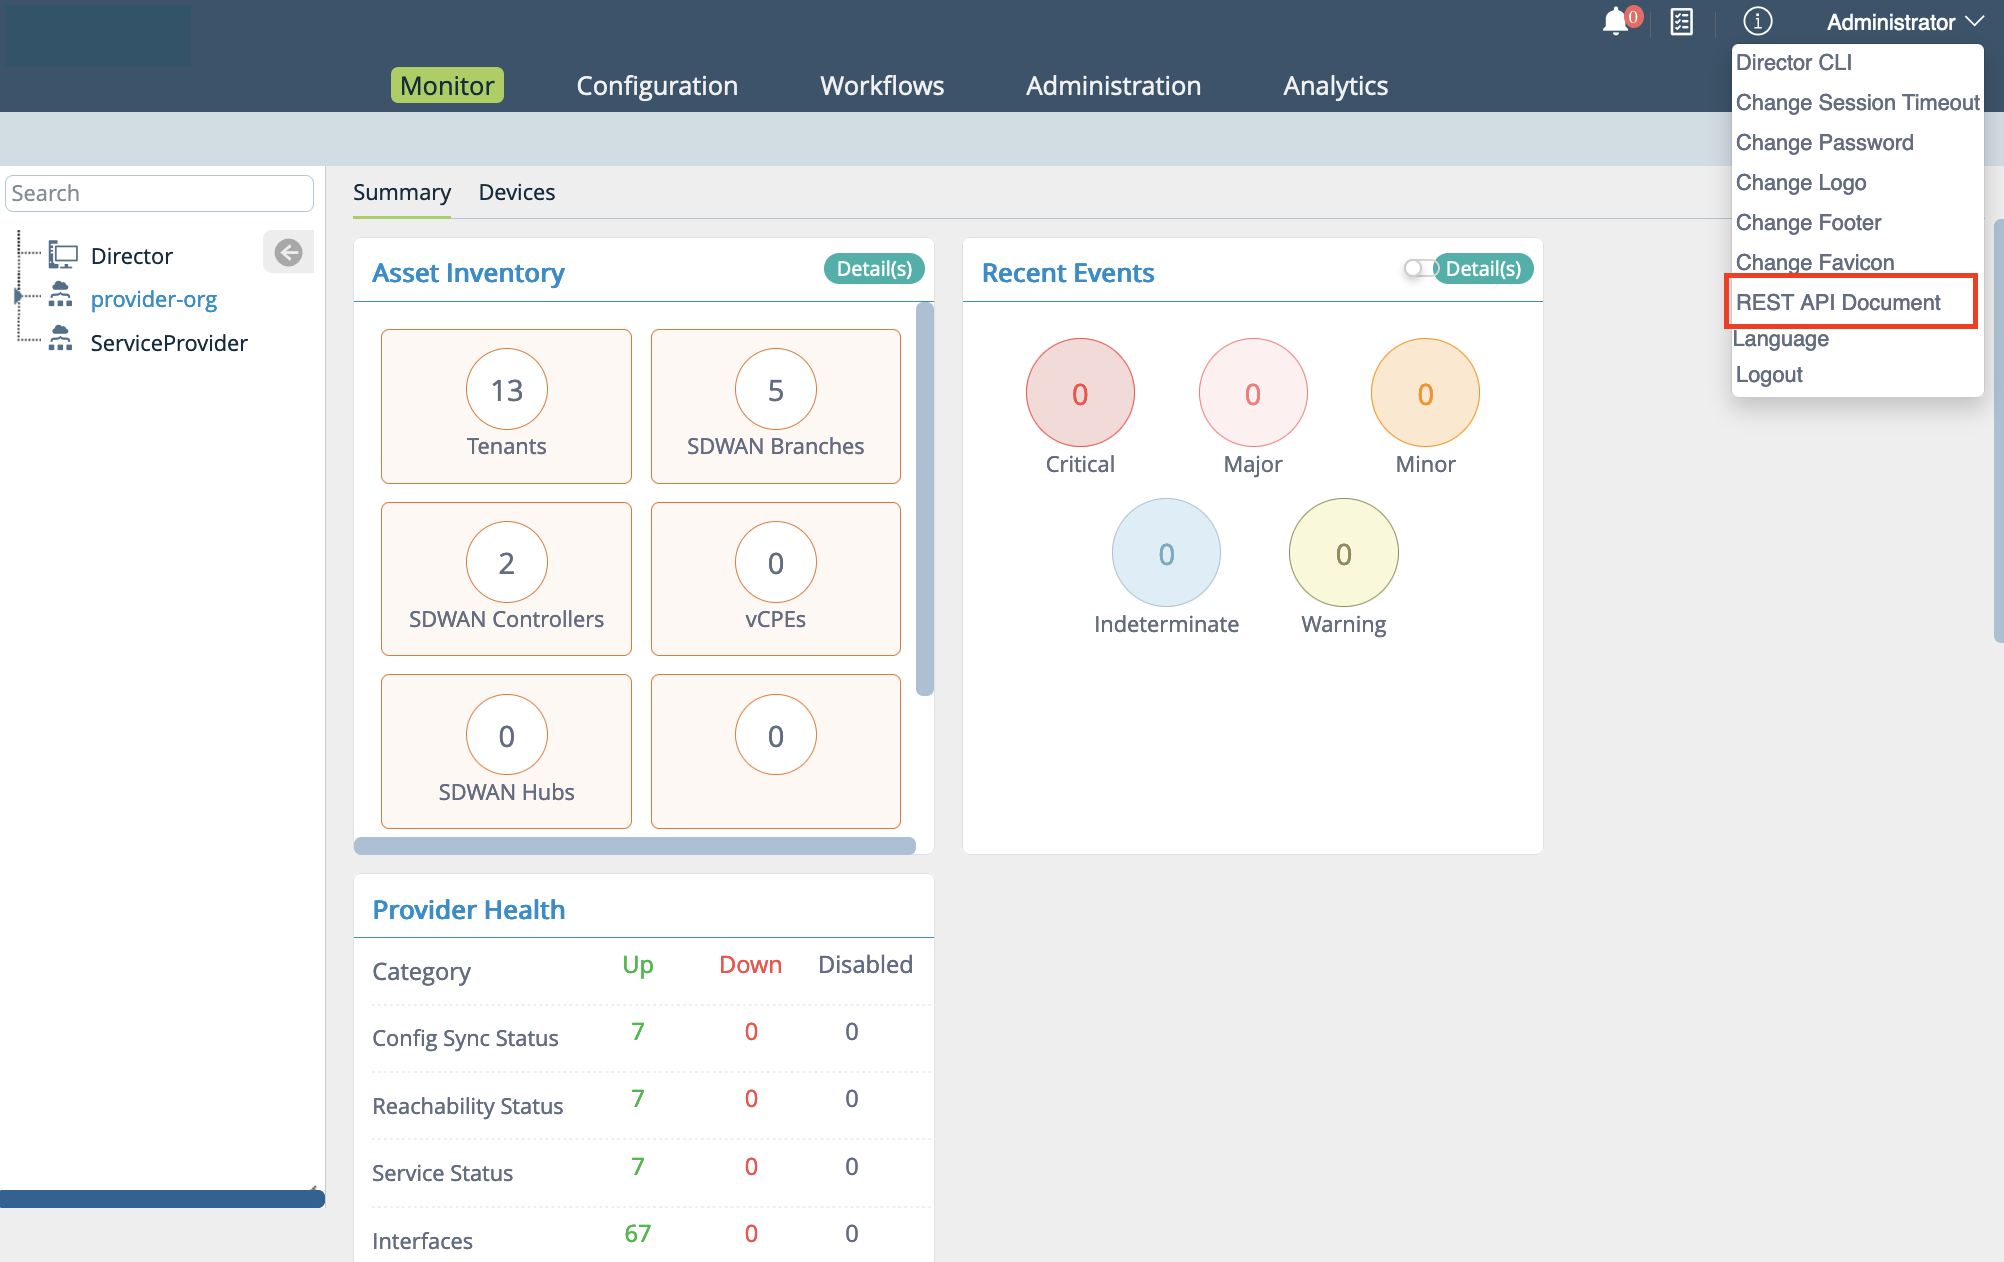Viewport: 2004px width, 1262px height.
Task: Click the Director monitor icon
Action: click(64, 255)
